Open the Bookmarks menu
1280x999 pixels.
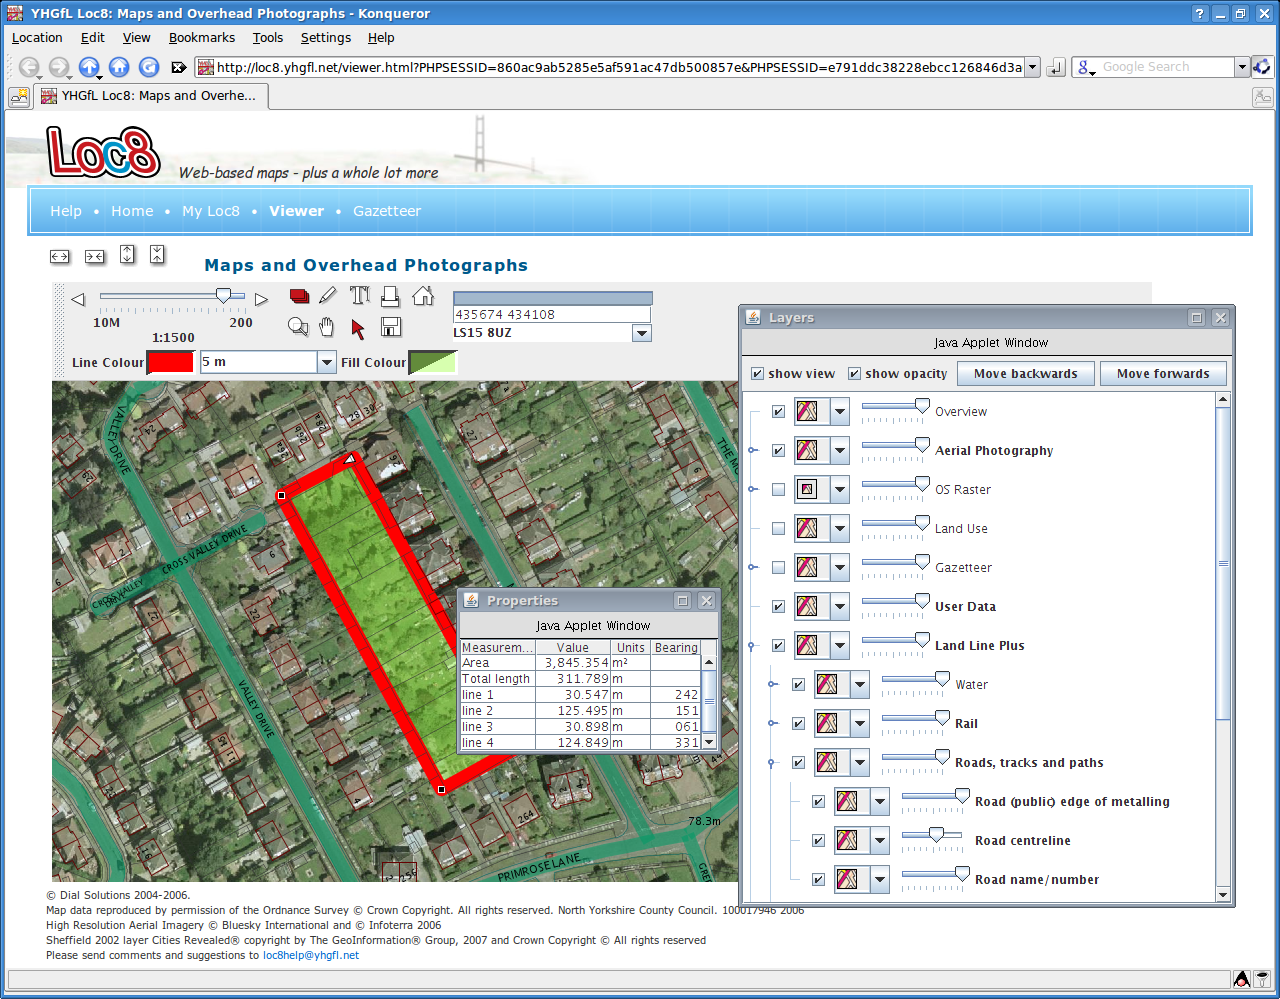click(202, 37)
